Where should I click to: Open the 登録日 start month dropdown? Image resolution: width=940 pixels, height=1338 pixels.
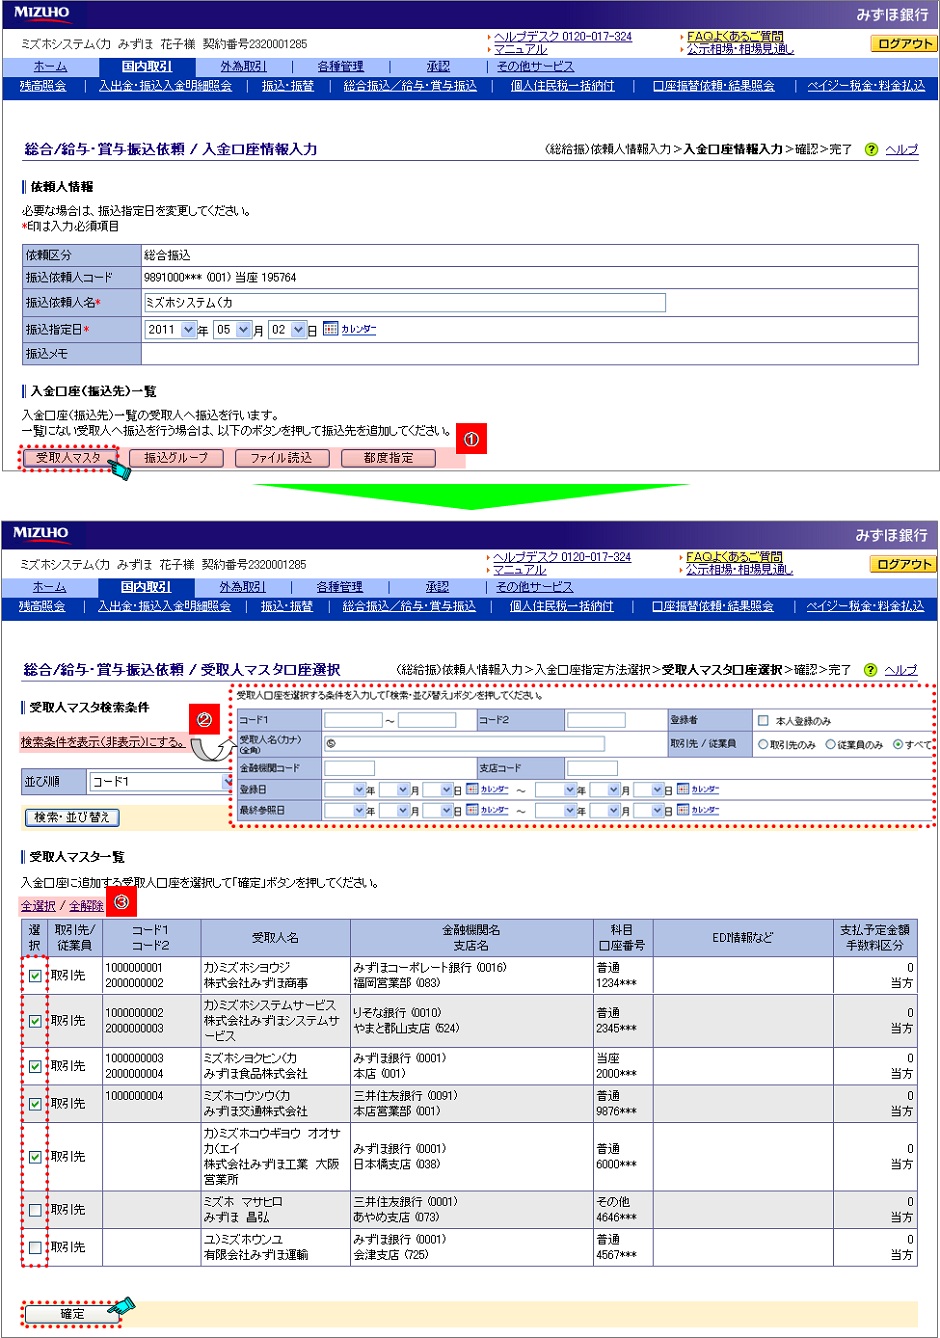click(x=395, y=790)
